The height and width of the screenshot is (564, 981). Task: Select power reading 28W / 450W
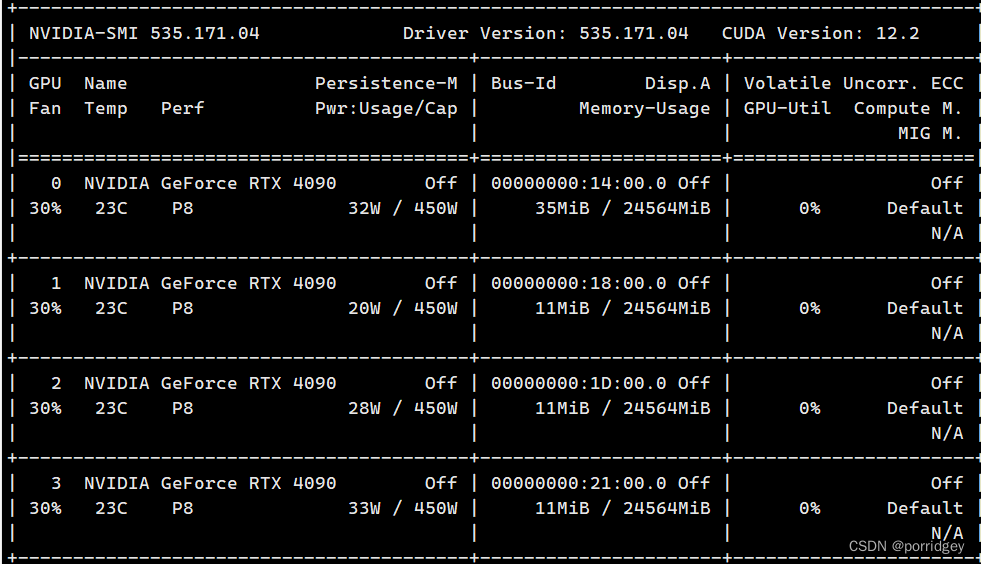pos(403,408)
